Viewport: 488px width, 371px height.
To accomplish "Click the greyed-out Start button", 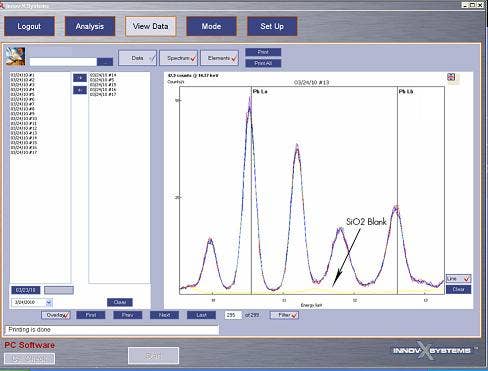I will click(x=153, y=356).
